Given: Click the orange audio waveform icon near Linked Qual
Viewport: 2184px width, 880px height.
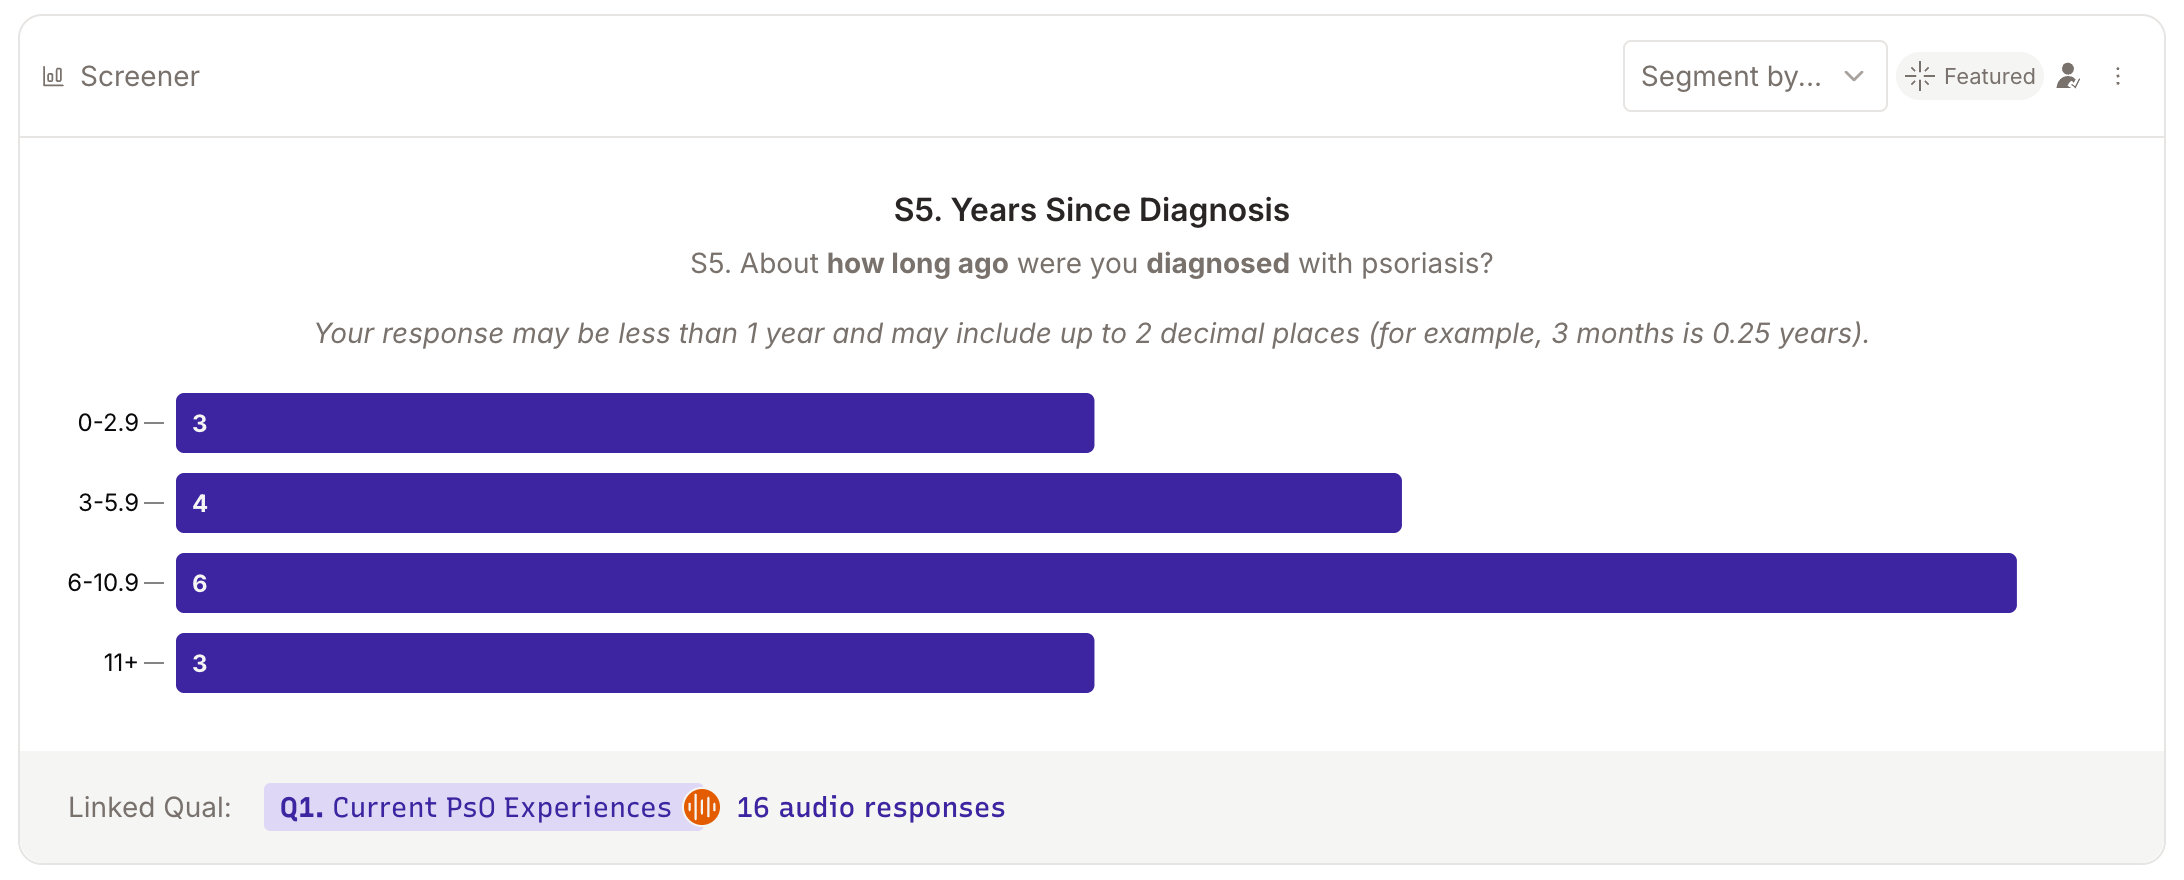Looking at the screenshot, I should pyautogui.click(x=703, y=806).
